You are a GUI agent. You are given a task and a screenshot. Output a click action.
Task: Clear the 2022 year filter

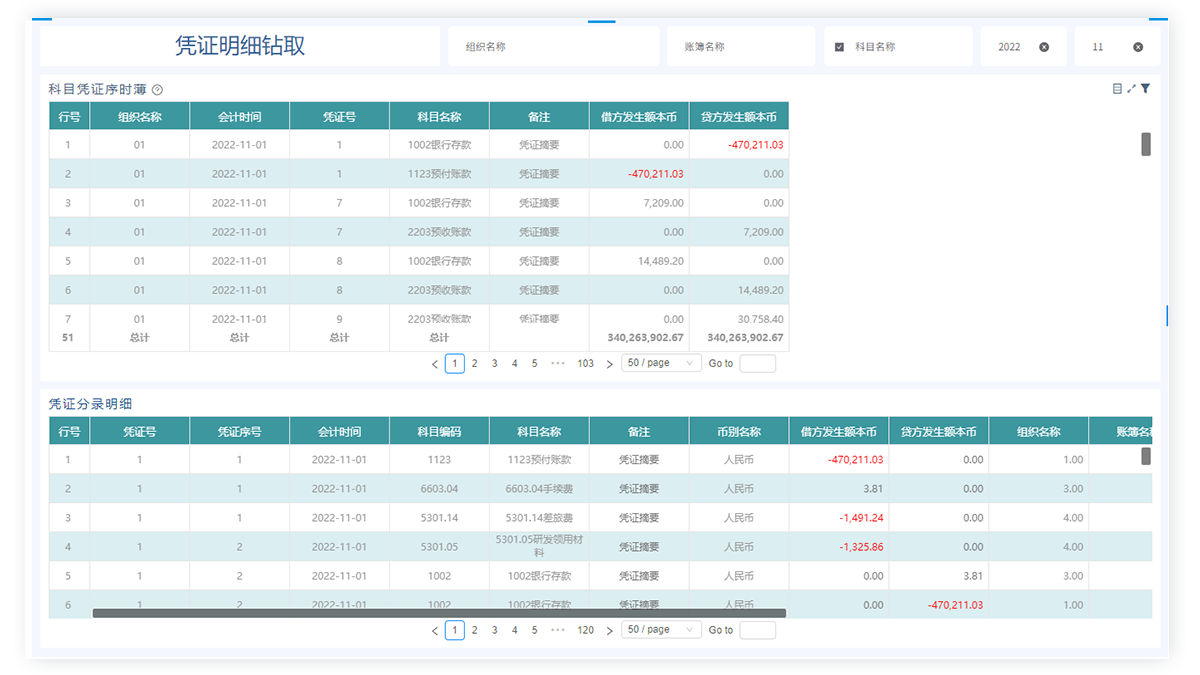1044,47
